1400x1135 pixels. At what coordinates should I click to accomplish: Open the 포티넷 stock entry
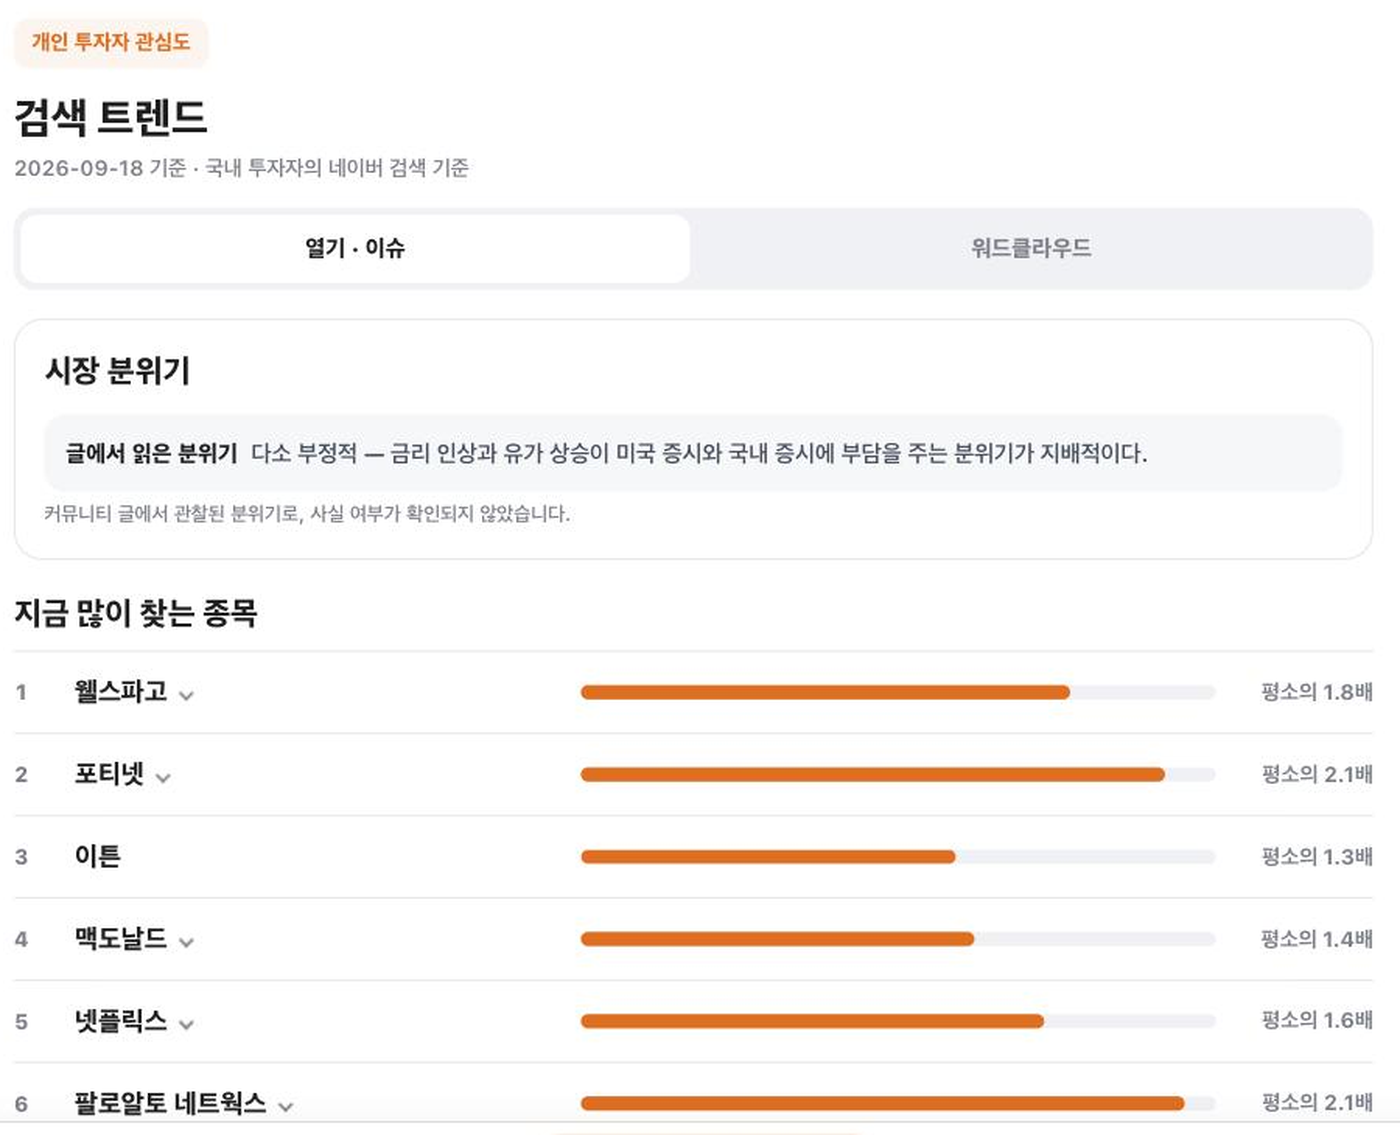tap(110, 773)
